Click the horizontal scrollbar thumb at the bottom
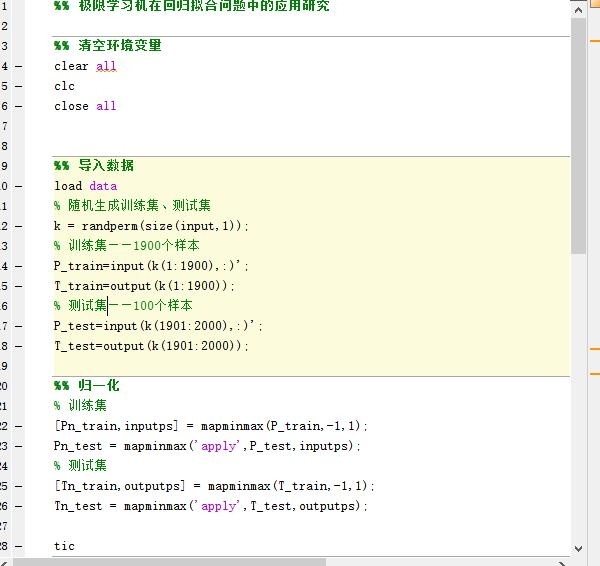This screenshot has width=600, height=566. (170, 562)
